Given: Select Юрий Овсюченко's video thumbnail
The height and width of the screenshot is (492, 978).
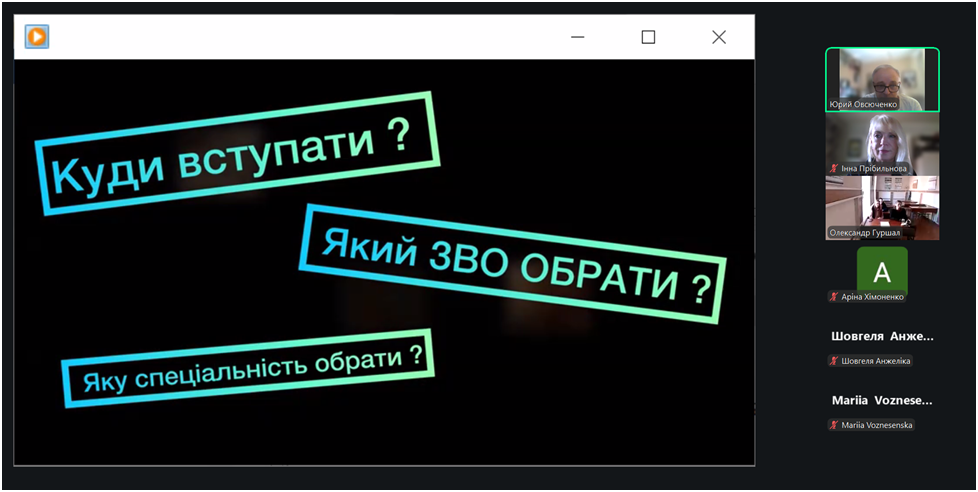Looking at the screenshot, I should point(882,80).
